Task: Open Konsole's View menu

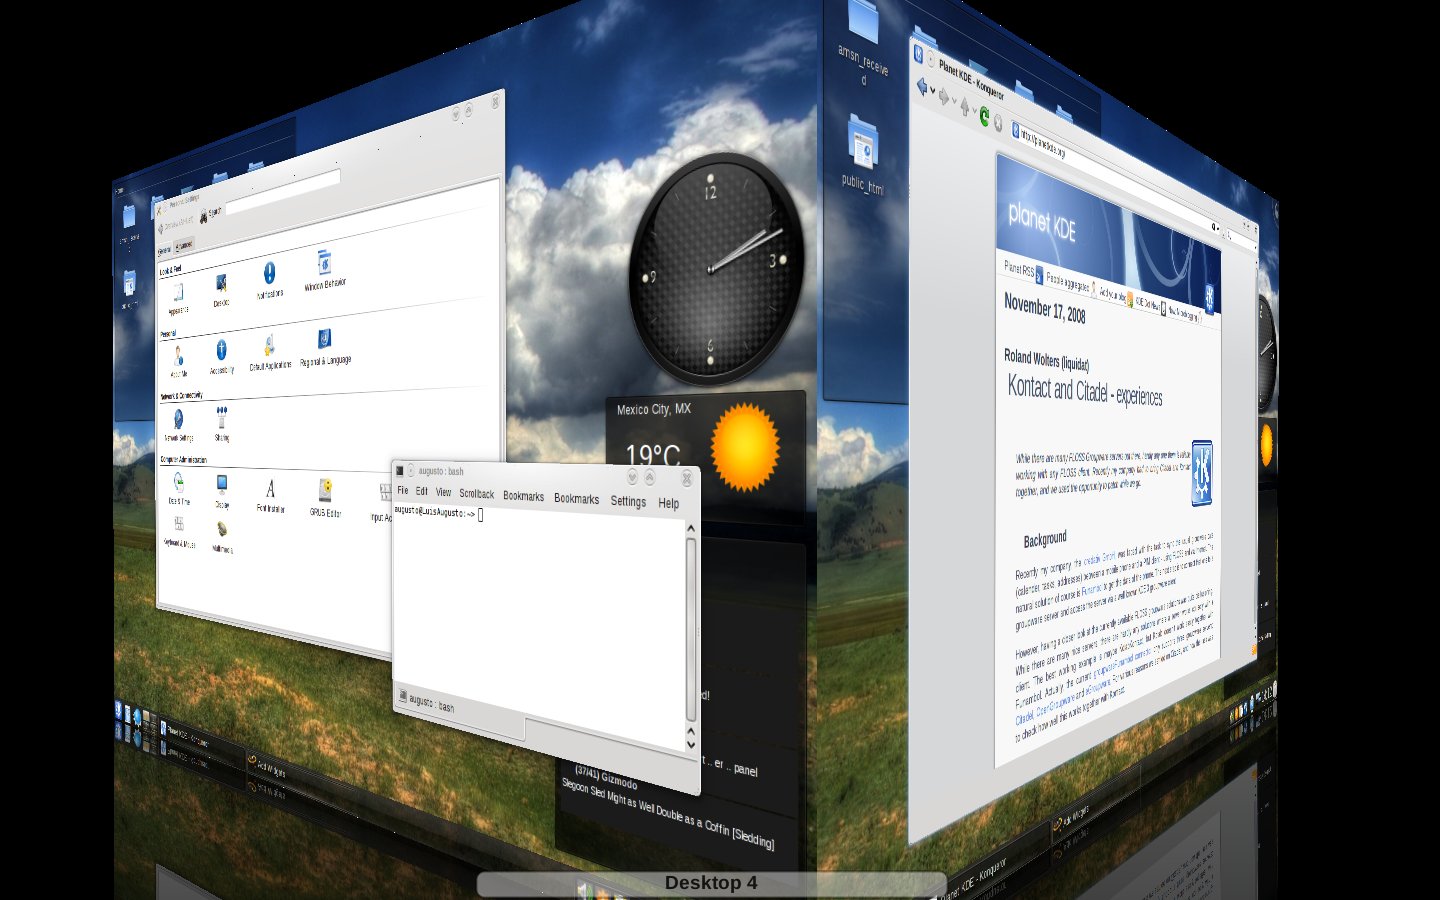Action: pos(443,492)
